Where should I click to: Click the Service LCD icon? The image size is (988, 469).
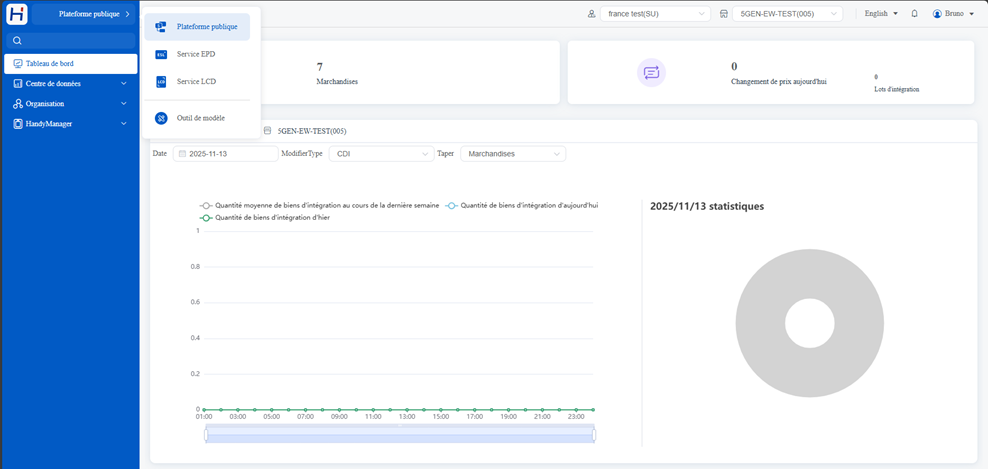[161, 81]
